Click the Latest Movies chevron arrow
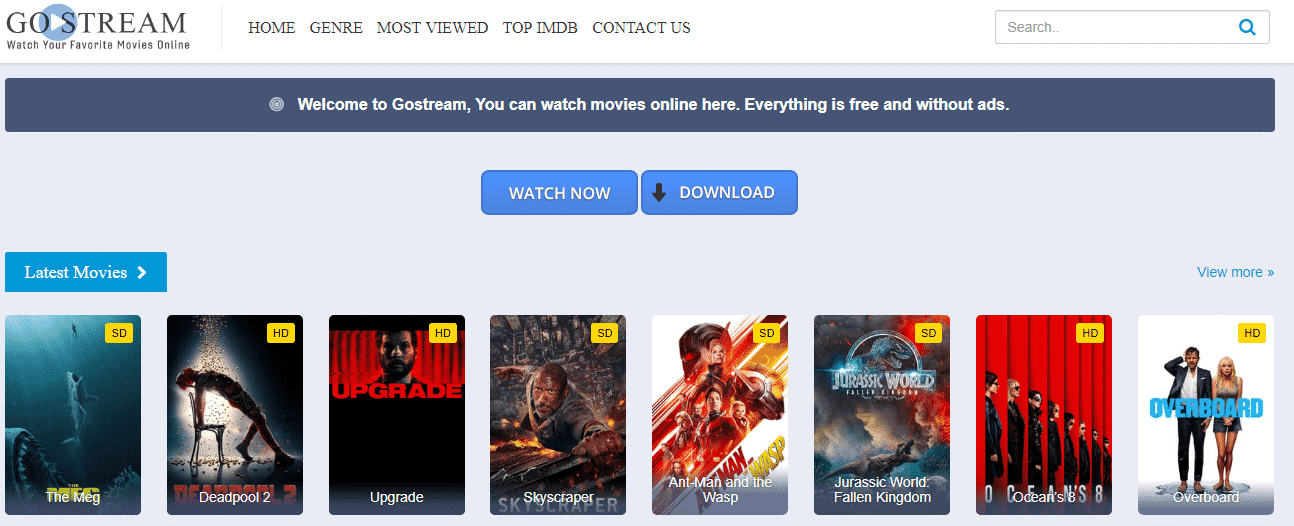The image size is (1294, 526). click(142, 272)
